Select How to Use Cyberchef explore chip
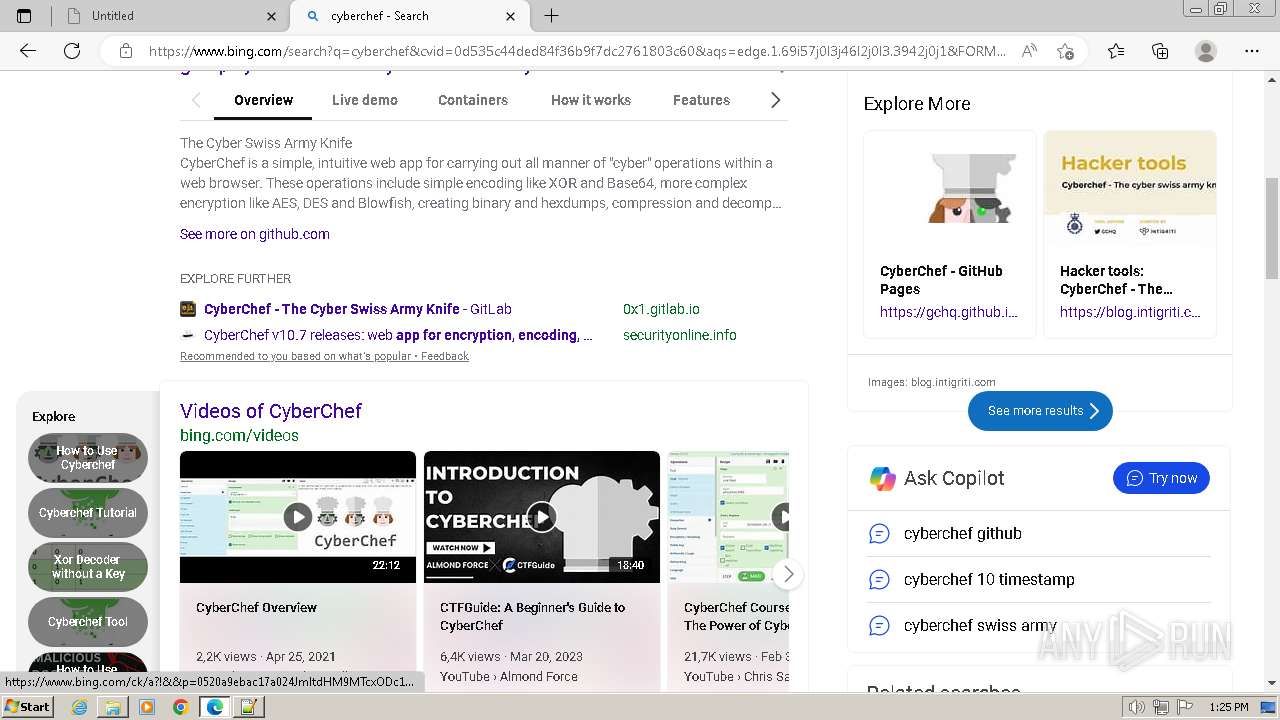1280x720 pixels. 88,458
